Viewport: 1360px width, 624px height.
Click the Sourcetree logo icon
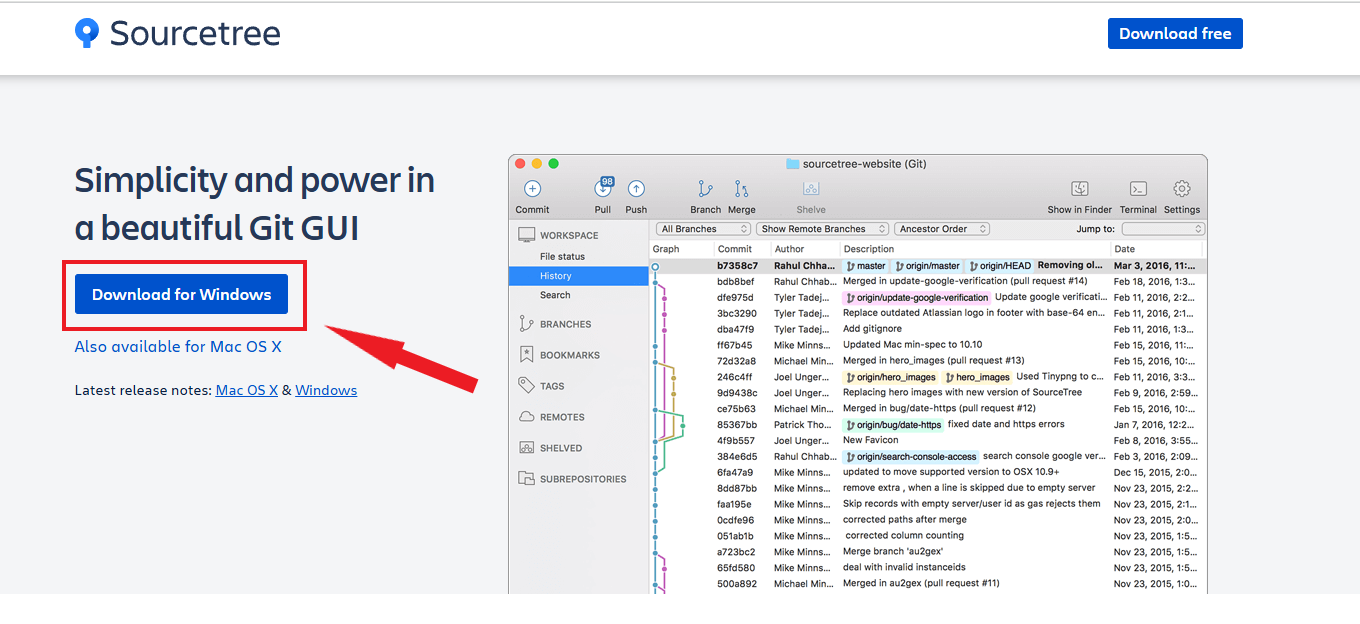[87, 33]
